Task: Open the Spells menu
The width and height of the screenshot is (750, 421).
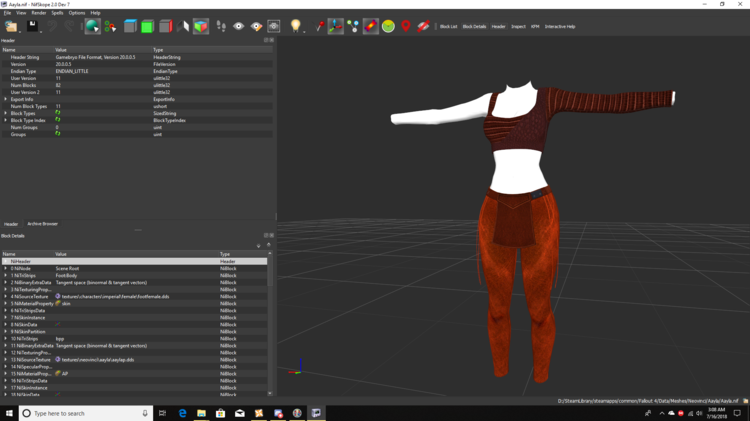Action: tap(57, 13)
